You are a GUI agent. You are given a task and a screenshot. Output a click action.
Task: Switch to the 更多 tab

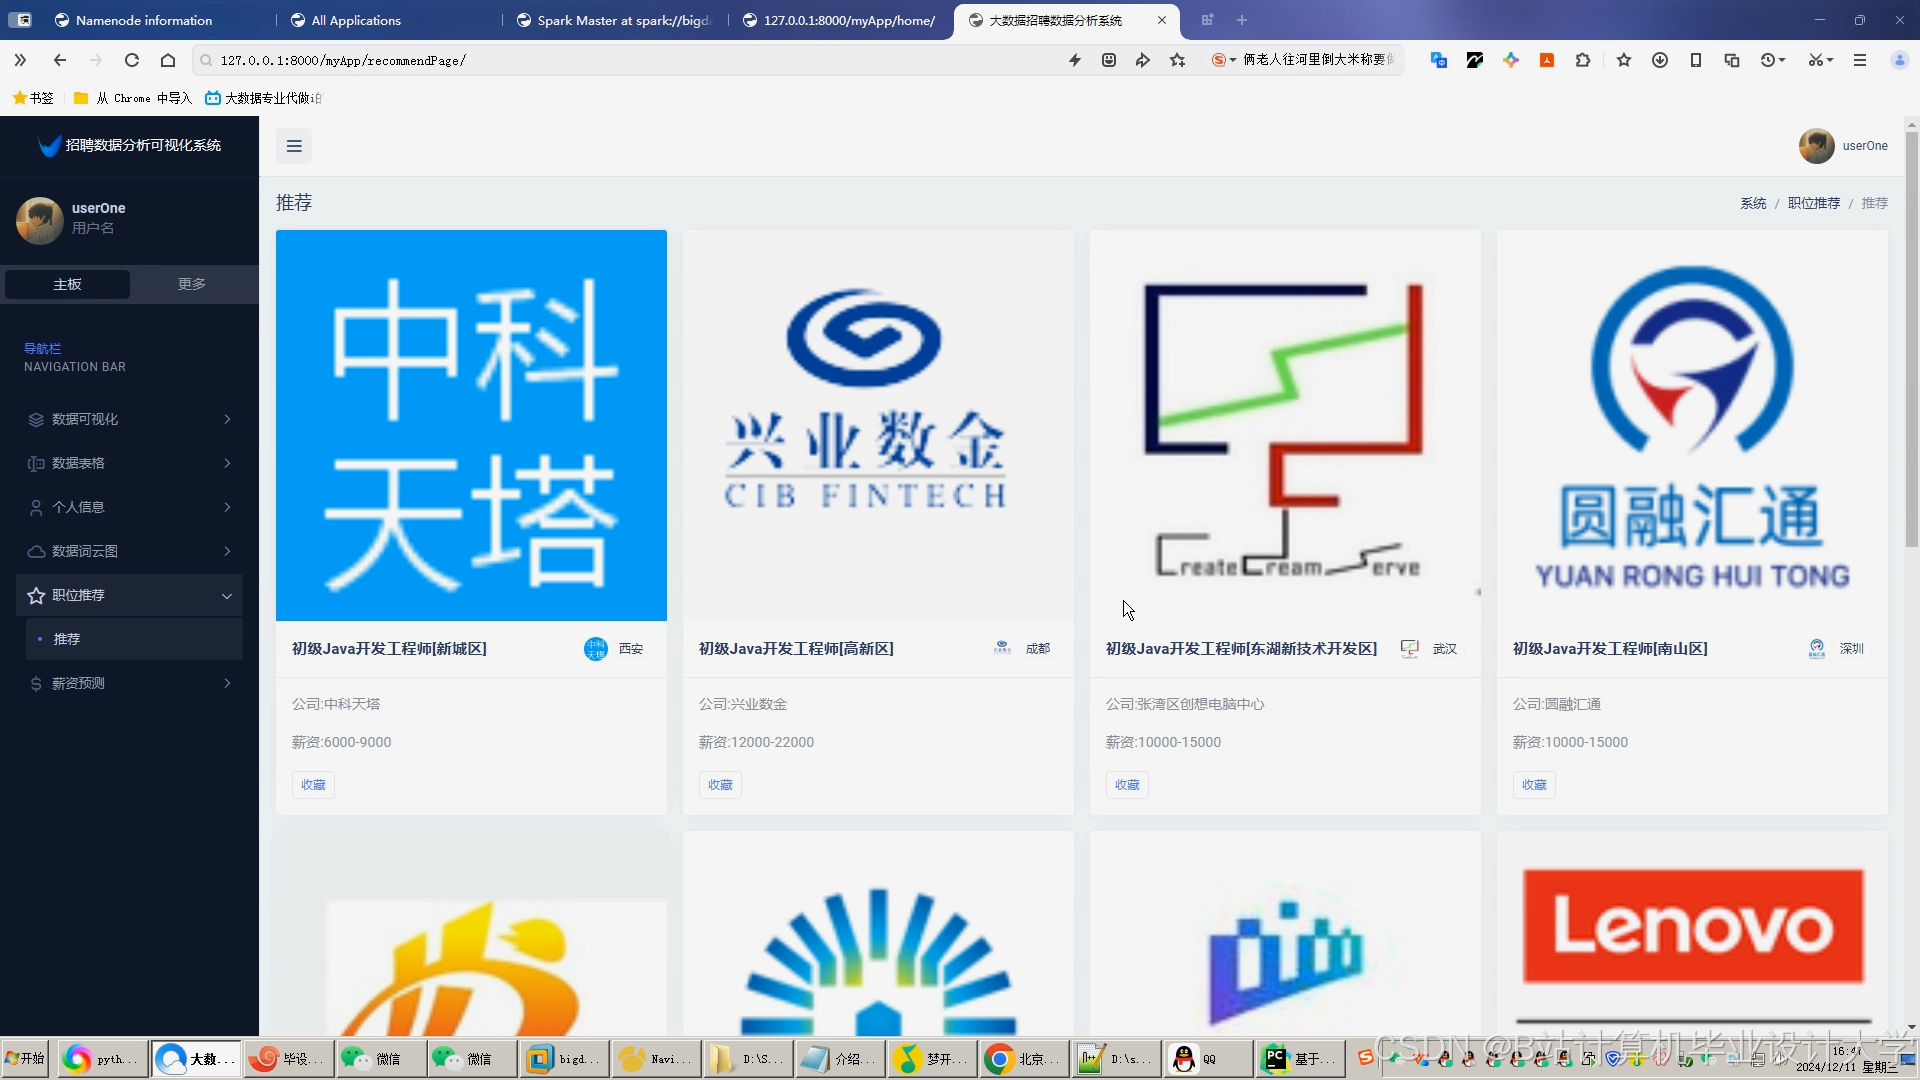click(190, 284)
